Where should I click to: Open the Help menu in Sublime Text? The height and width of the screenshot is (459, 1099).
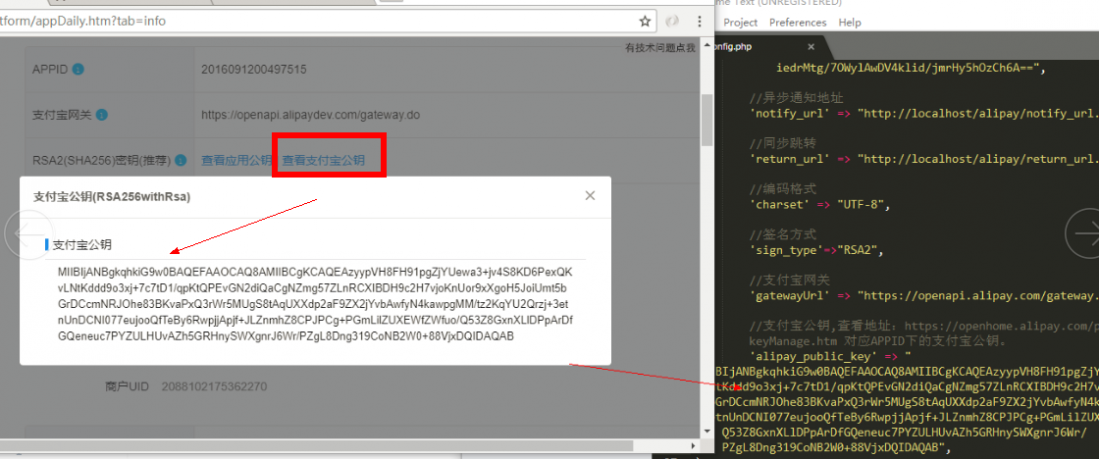click(x=849, y=22)
